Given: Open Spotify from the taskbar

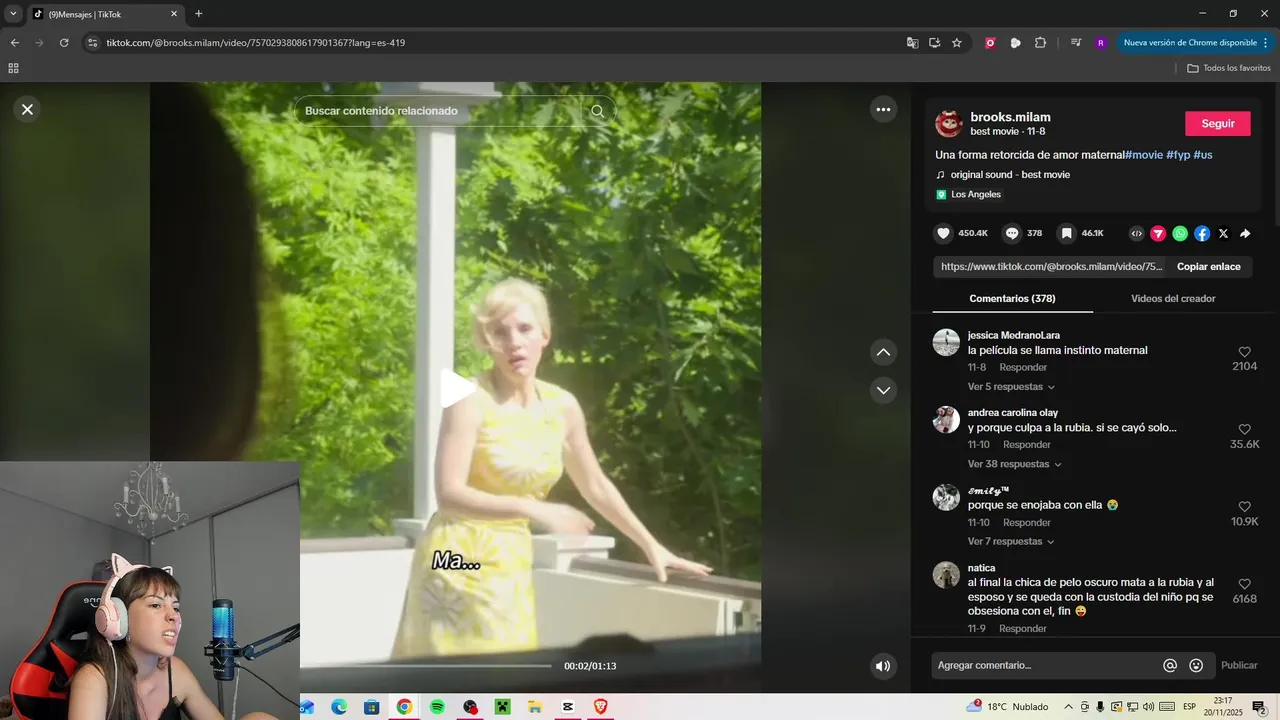Looking at the screenshot, I should coord(437,707).
